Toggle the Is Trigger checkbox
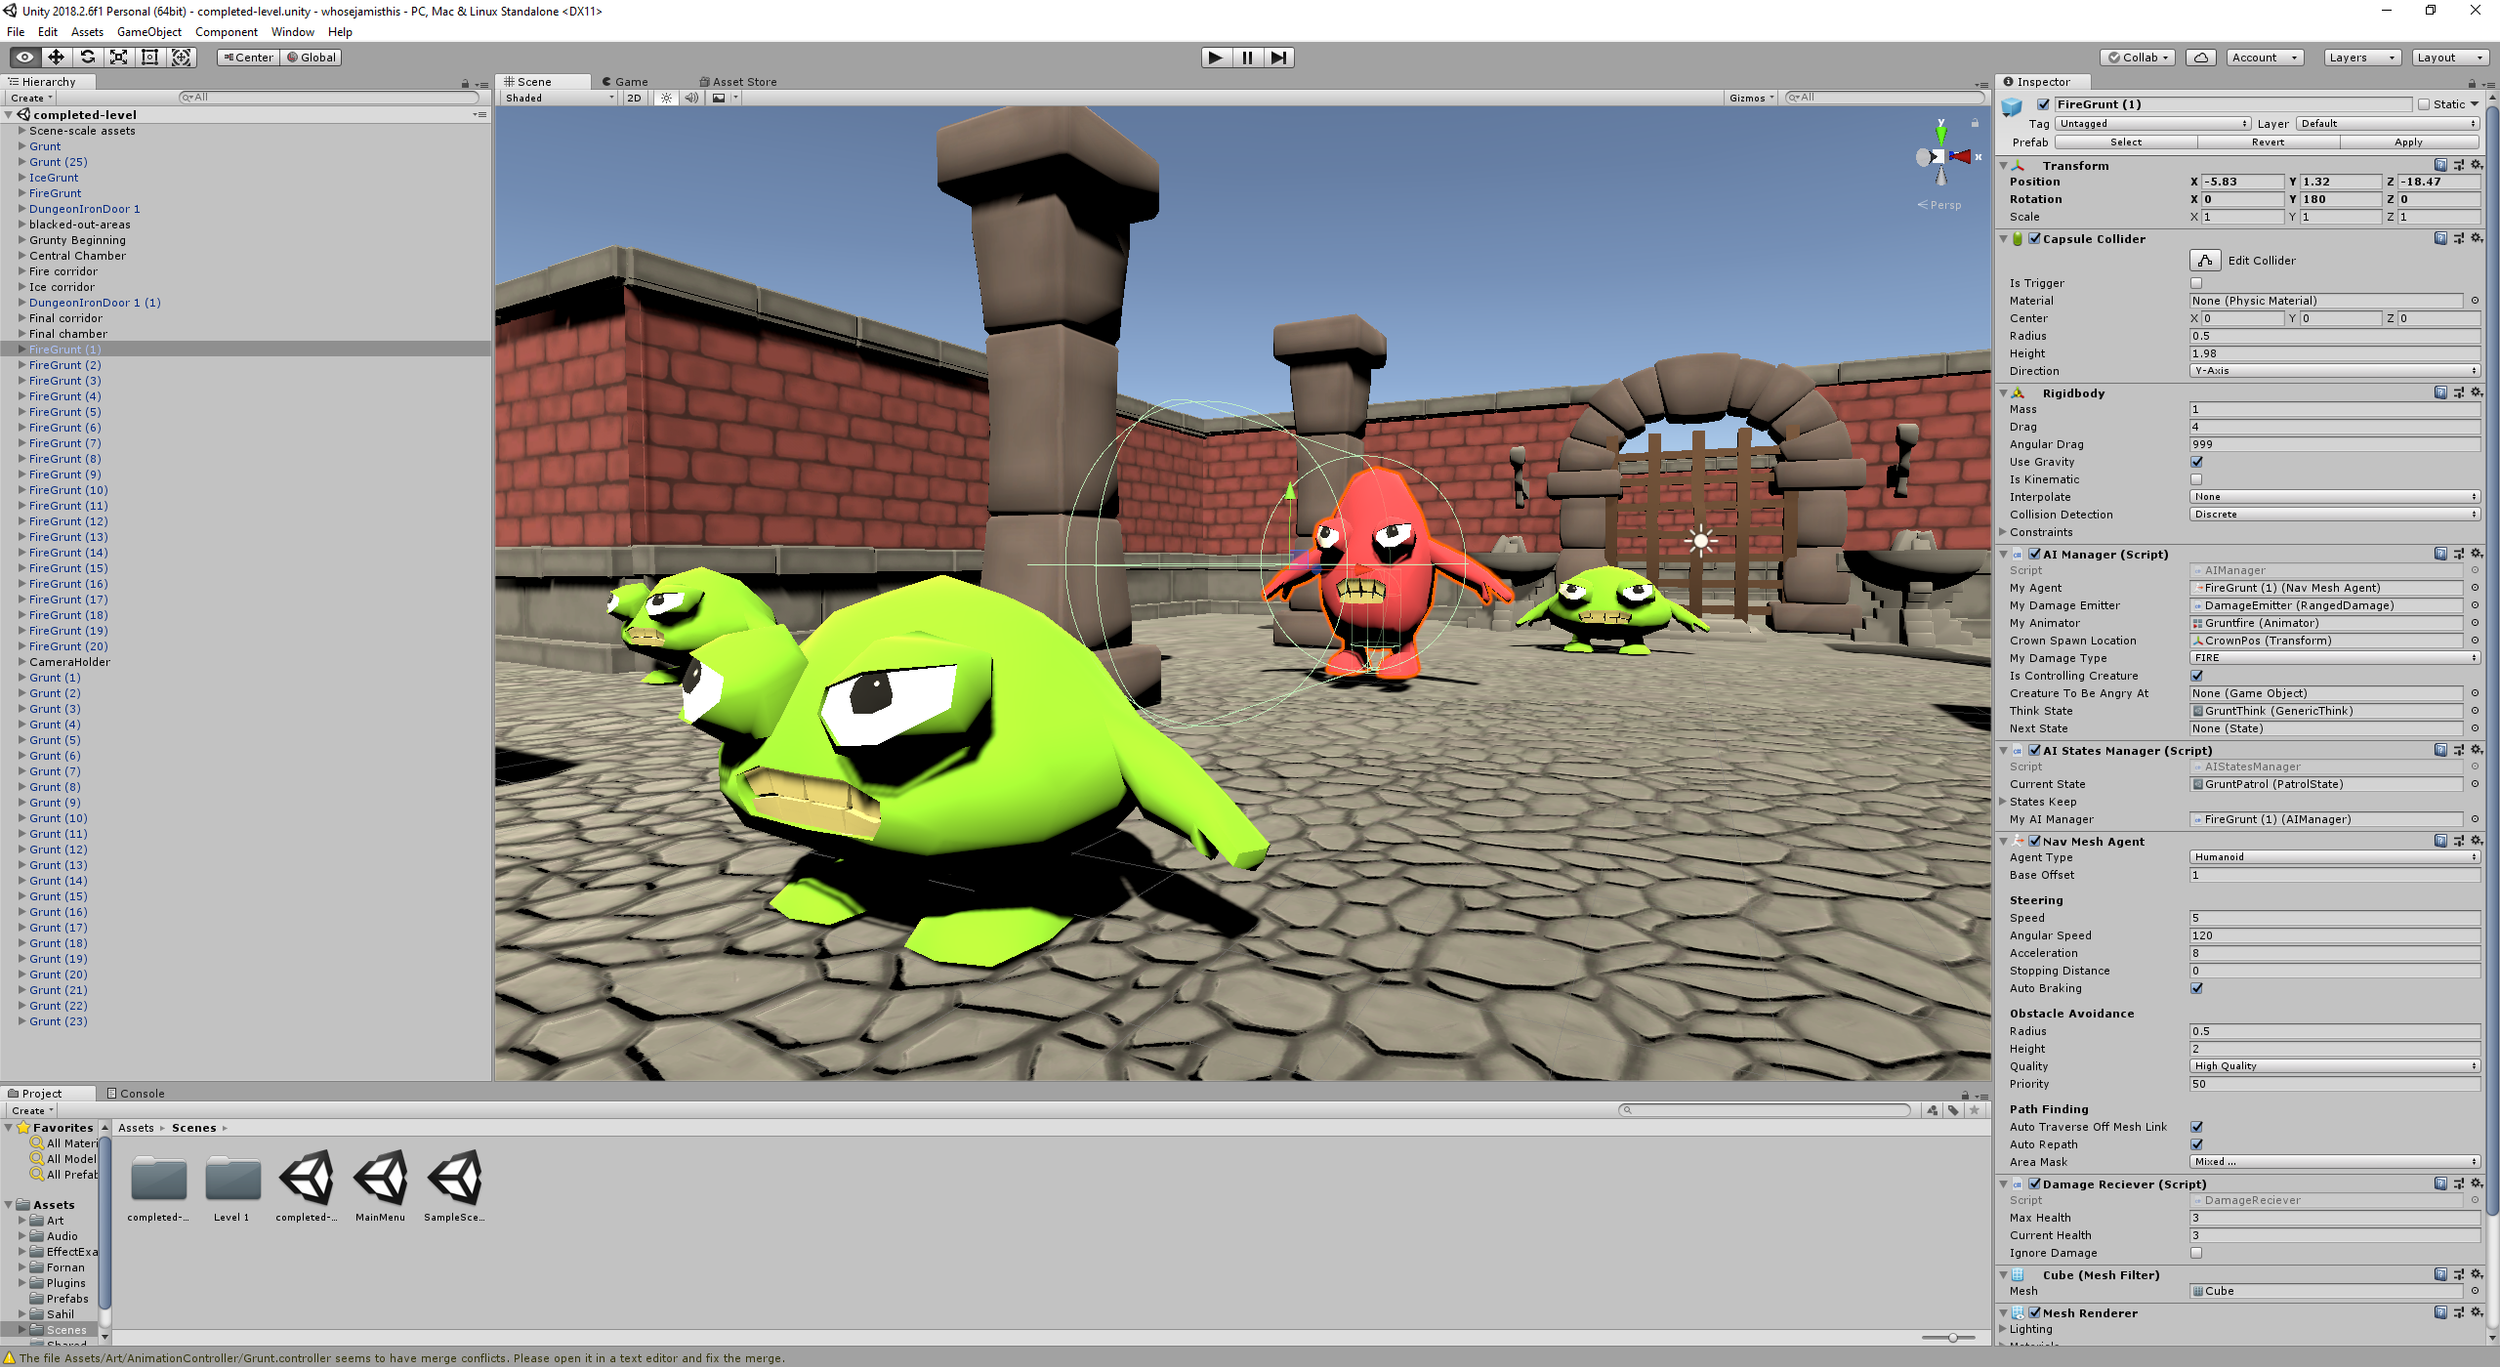This screenshot has height=1367, width=2500. 2196,283
